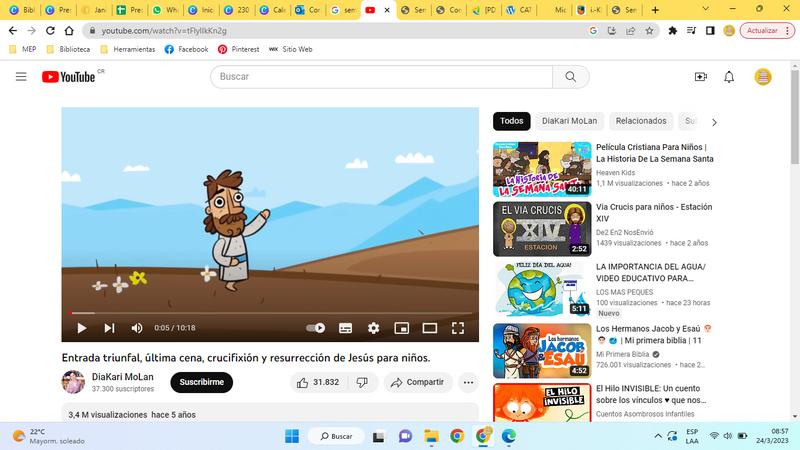The image size is (800, 450).
Task: Click the Buscar search field
Action: [x=381, y=77]
